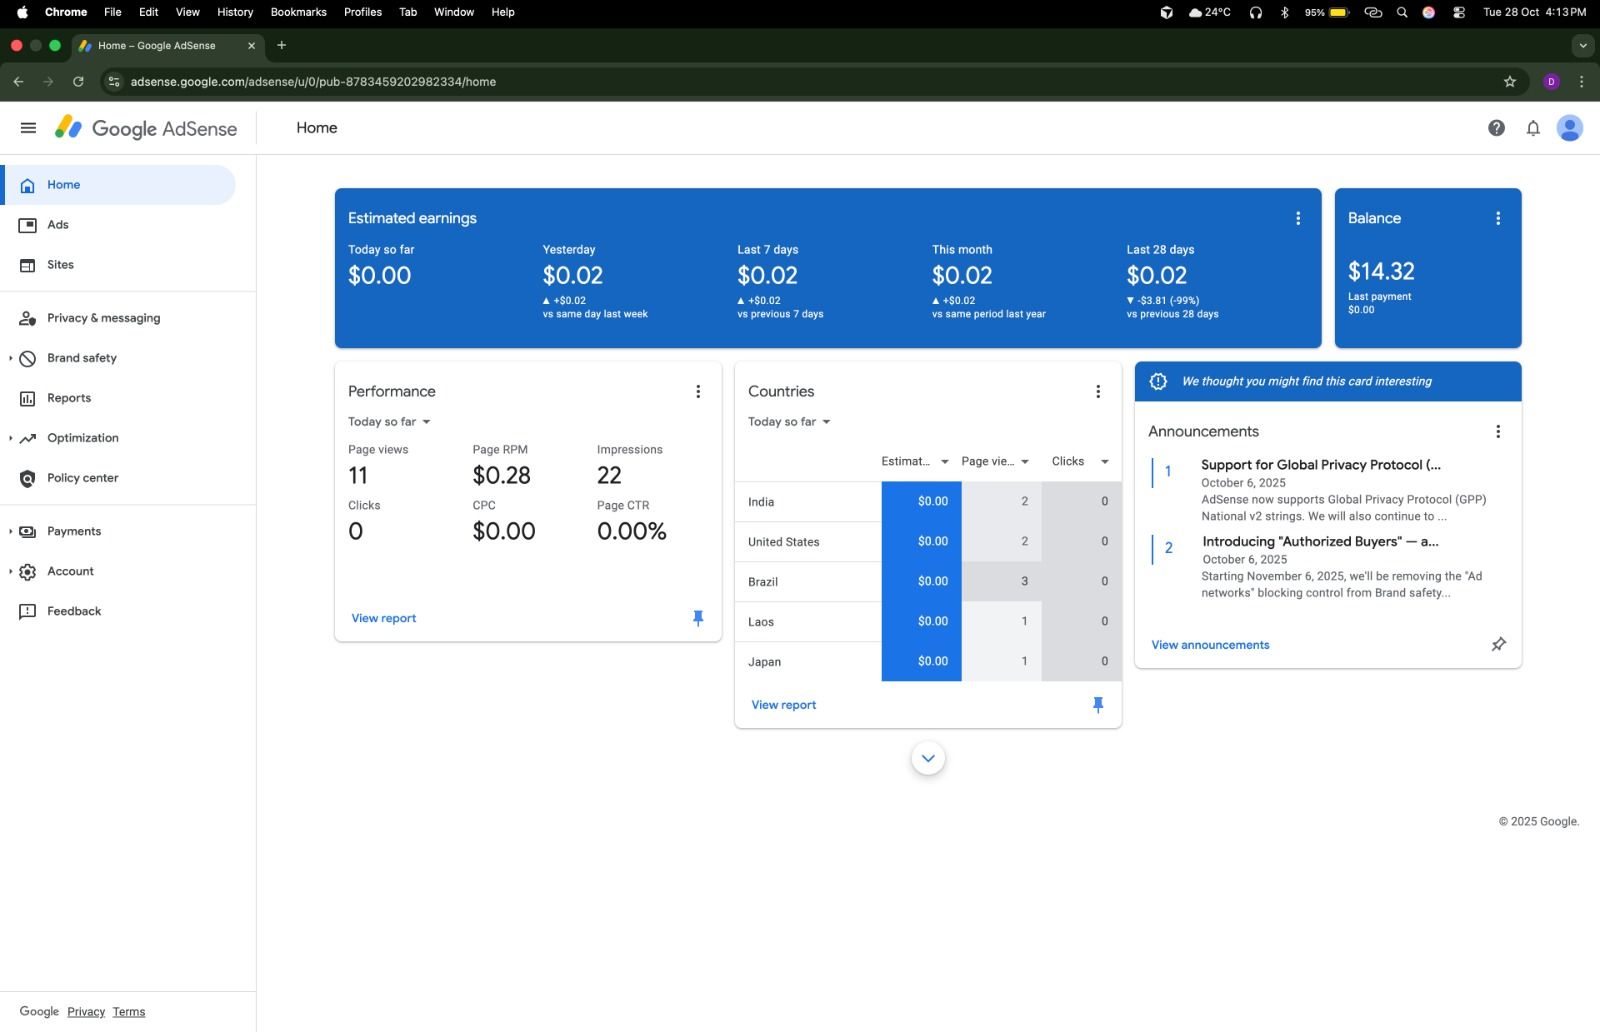
Task: Open the Bookmarks menu in menu bar
Action: tap(298, 12)
